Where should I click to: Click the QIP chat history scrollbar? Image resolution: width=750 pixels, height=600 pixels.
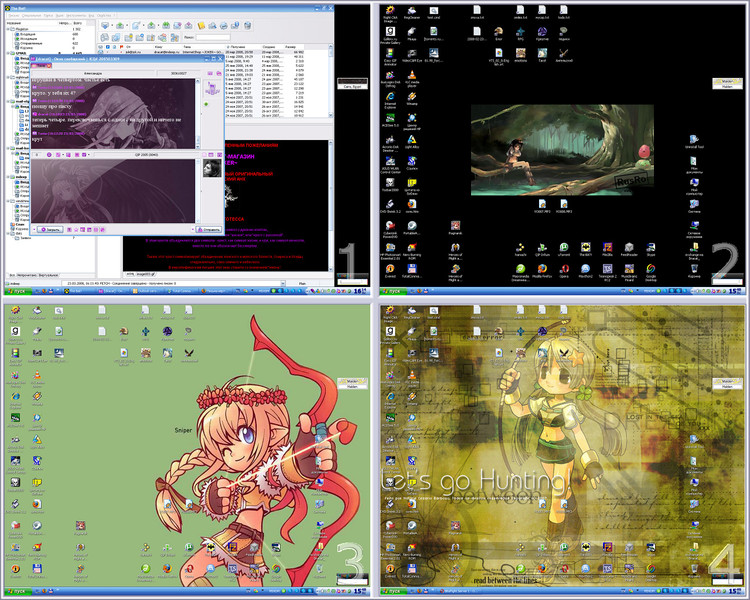[198, 114]
